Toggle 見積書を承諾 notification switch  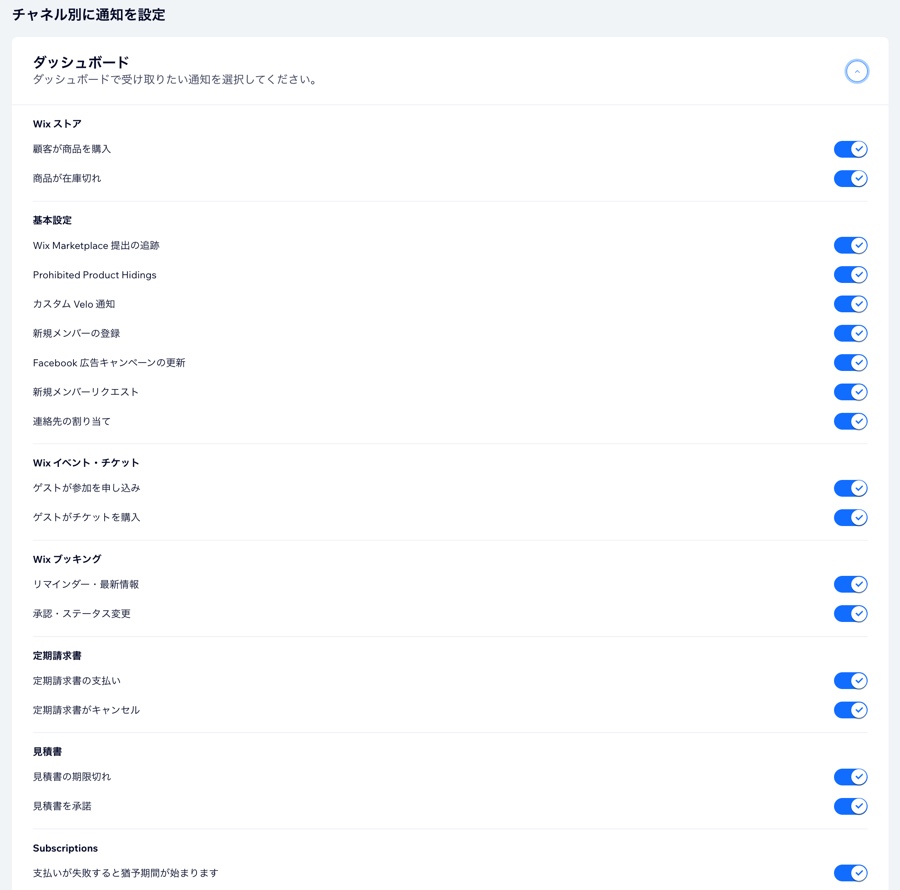pyautogui.click(x=851, y=807)
